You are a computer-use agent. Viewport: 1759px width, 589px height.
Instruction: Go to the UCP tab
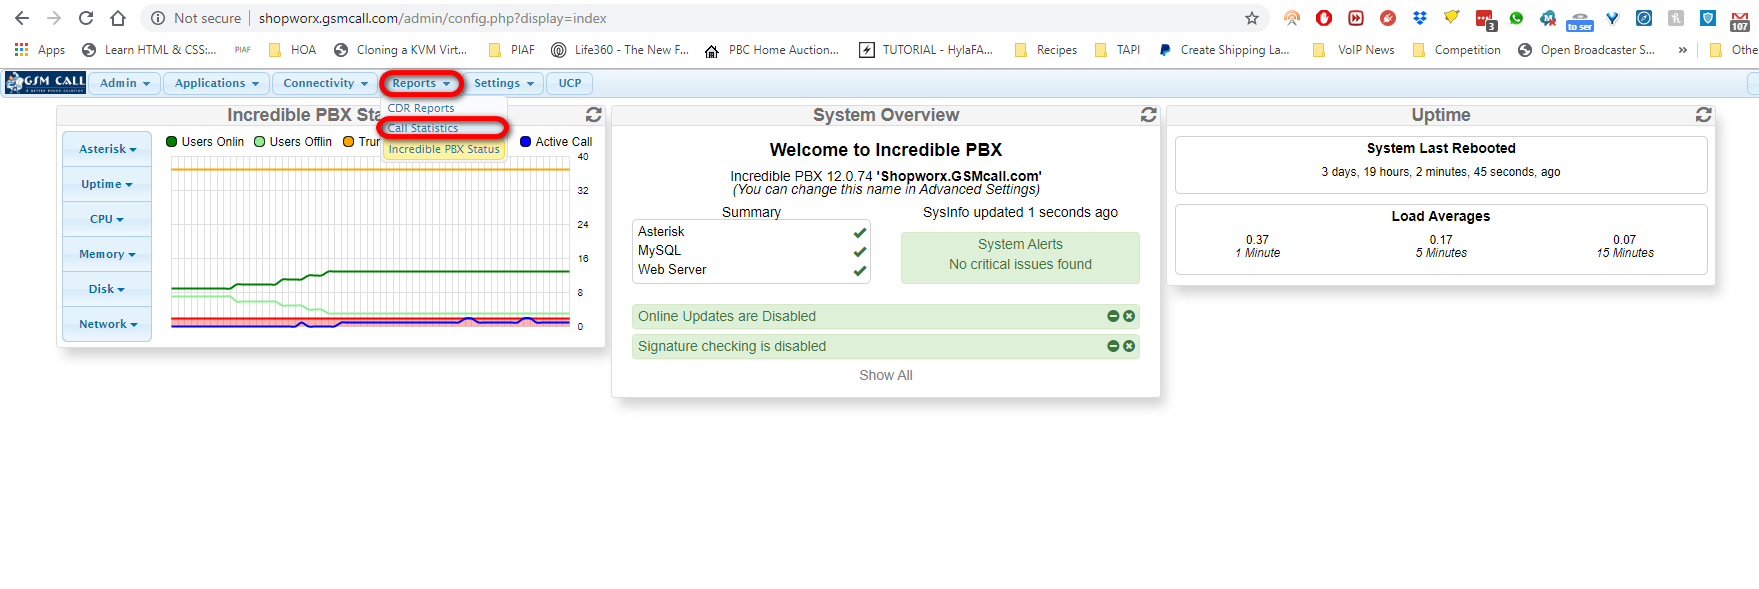pyautogui.click(x=570, y=83)
